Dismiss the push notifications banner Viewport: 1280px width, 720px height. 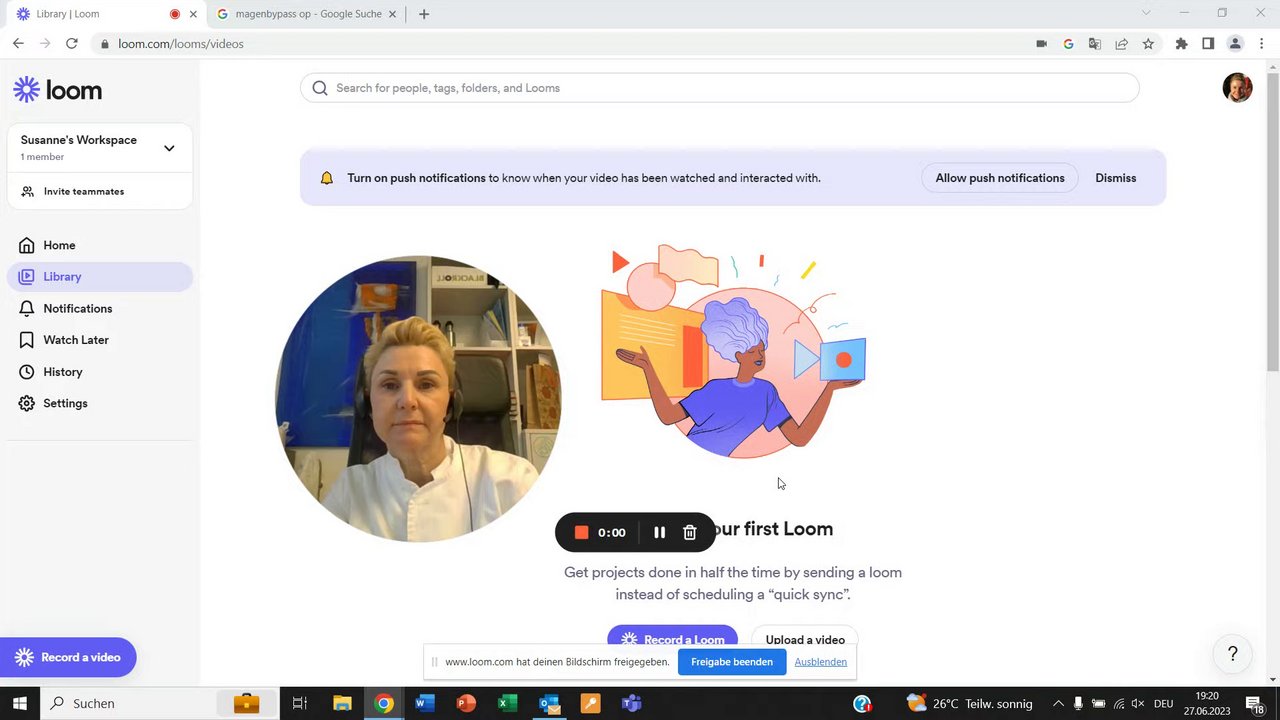point(1116,178)
